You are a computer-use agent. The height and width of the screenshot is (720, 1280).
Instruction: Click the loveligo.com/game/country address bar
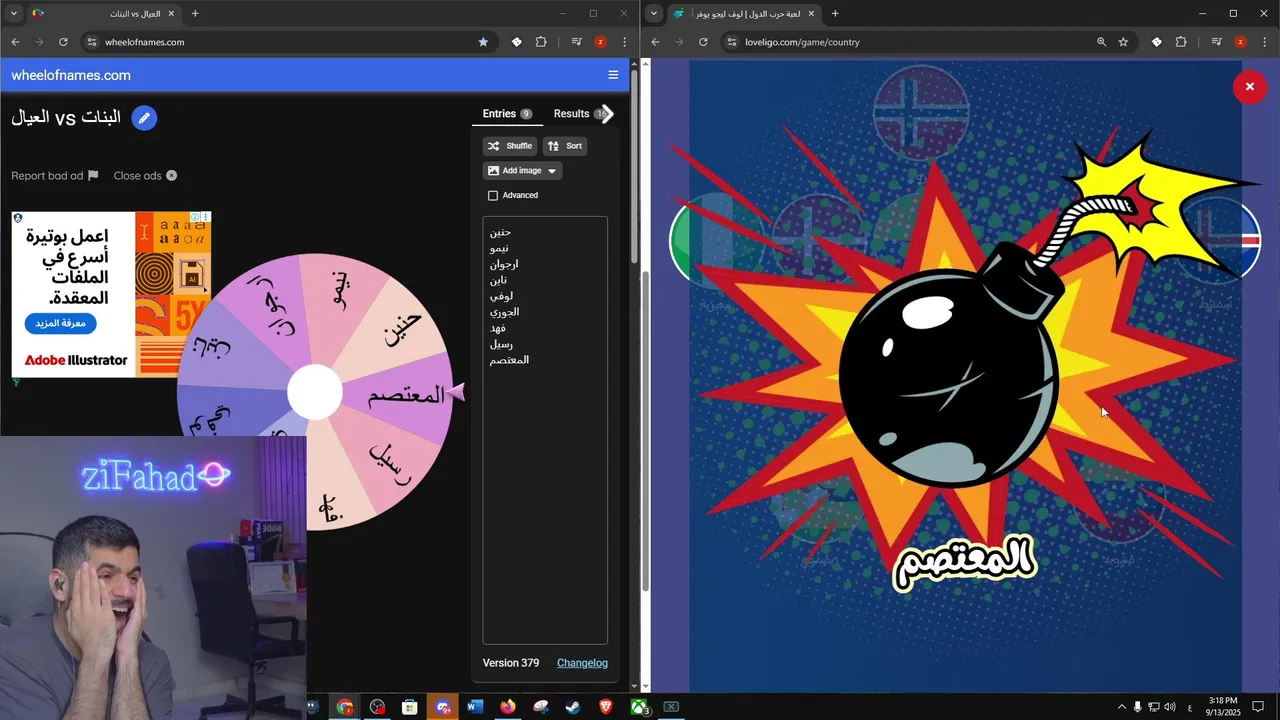[x=930, y=42]
